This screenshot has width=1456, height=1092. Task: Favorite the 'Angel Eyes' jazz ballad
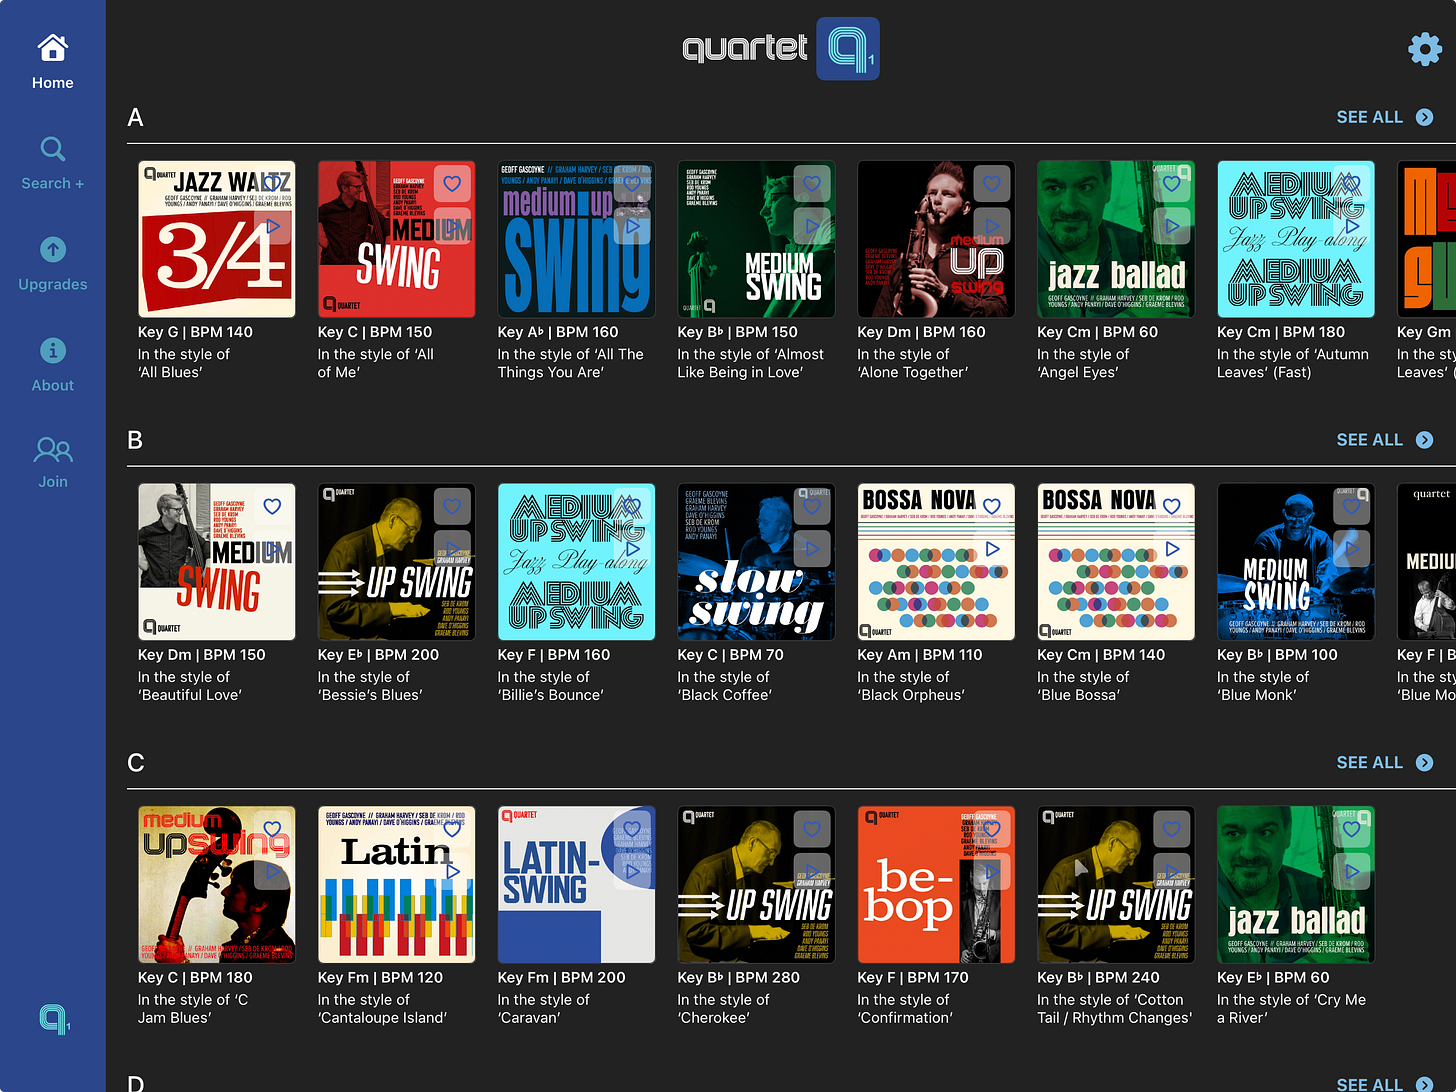coord(1172,184)
